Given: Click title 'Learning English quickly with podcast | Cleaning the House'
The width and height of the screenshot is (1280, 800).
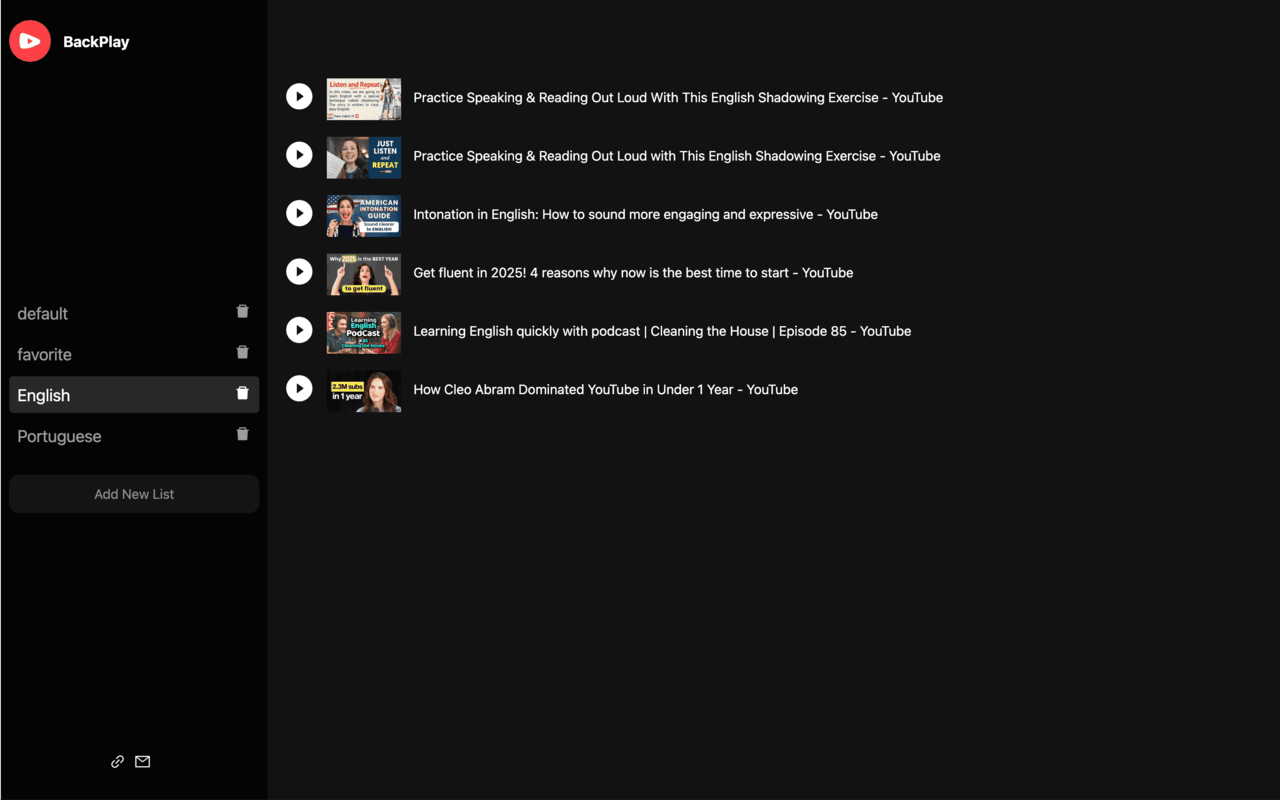Looking at the screenshot, I should pyautogui.click(x=662, y=331).
